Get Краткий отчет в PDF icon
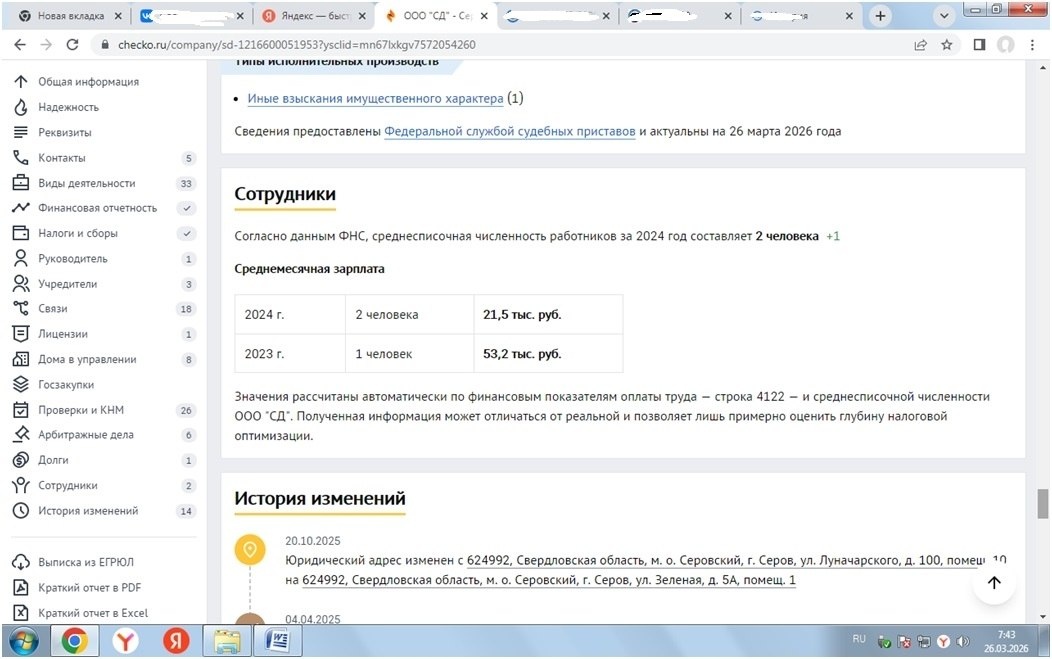Image resolution: width=1052 pixels, height=659 pixels. 21,587
